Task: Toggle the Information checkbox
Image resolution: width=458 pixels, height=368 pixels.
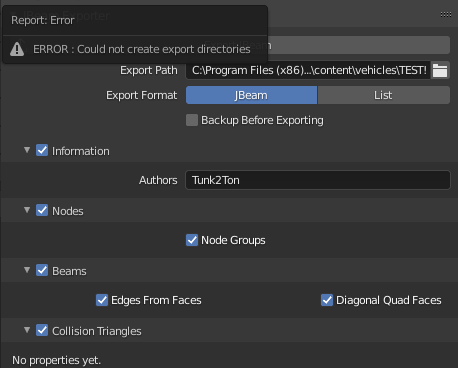Action: coord(42,150)
